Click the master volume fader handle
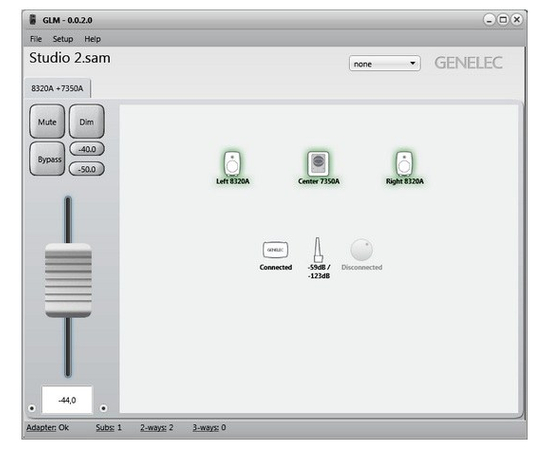 point(68,280)
